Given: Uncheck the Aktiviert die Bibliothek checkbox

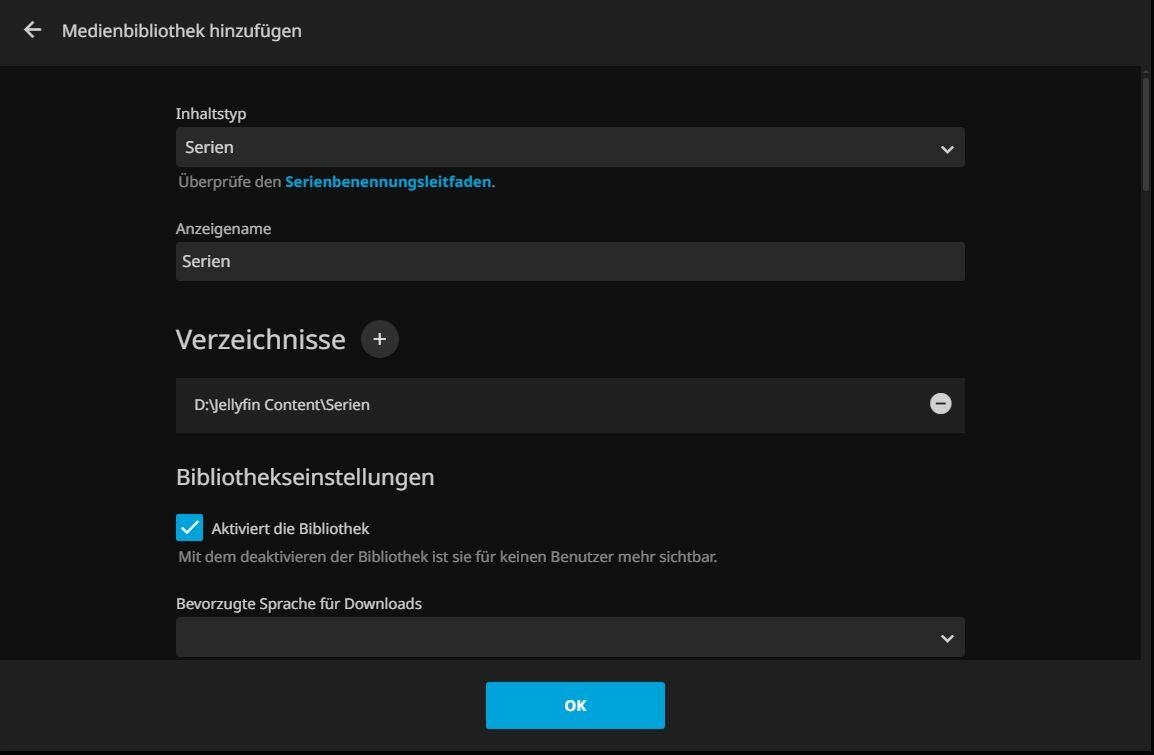Looking at the screenshot, I should coord(189,528).
